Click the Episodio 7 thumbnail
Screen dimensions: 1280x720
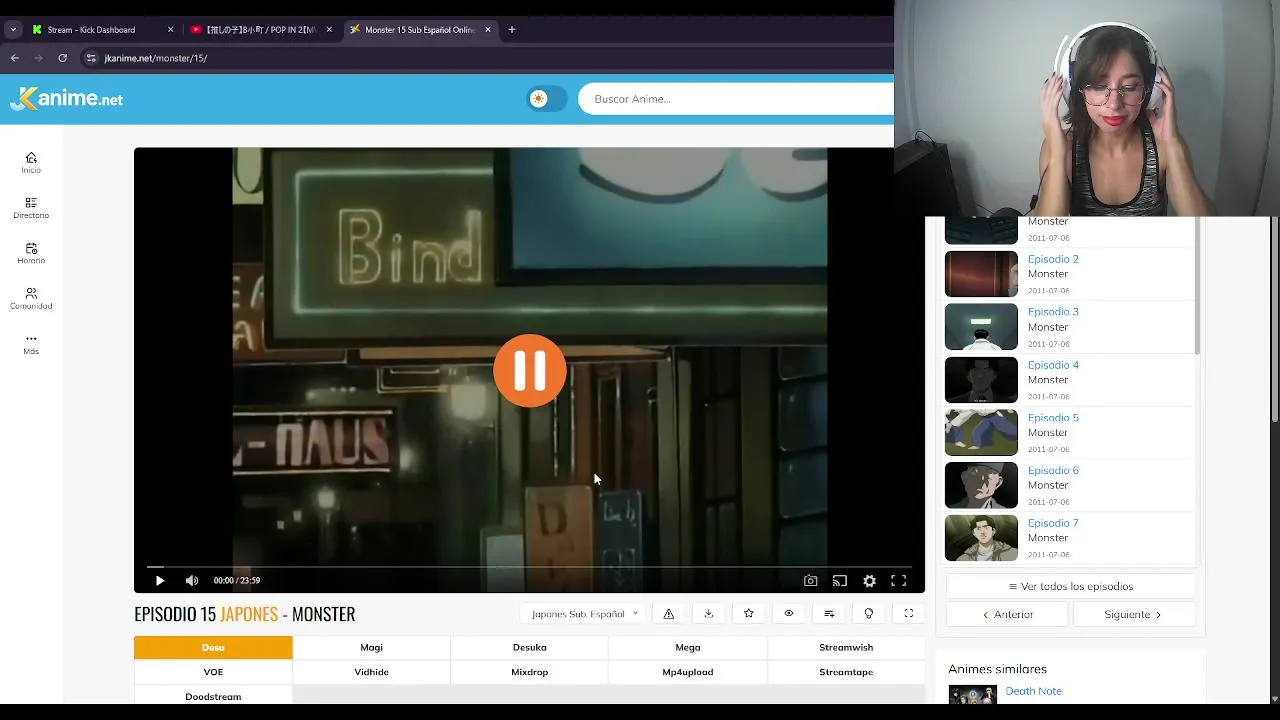click(x=981, y=538)
